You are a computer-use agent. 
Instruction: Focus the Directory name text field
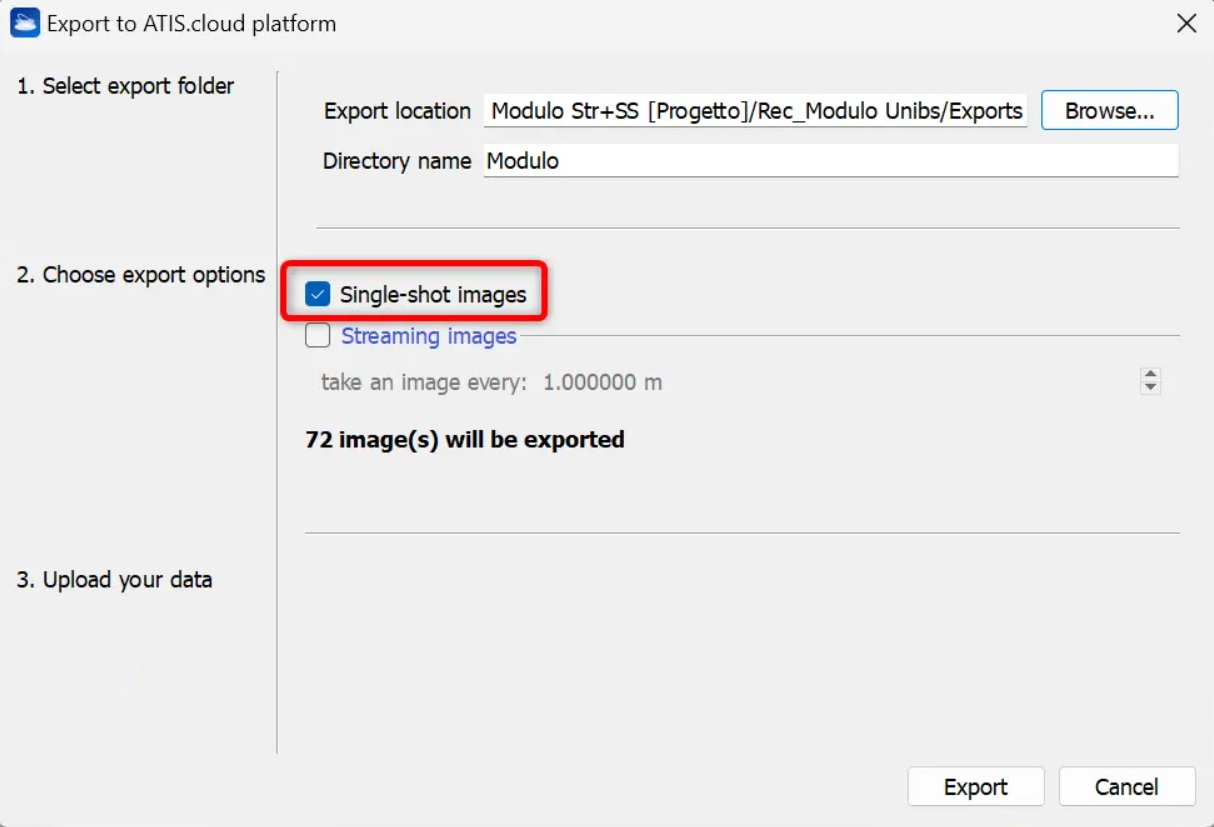[x=830, y=161]
